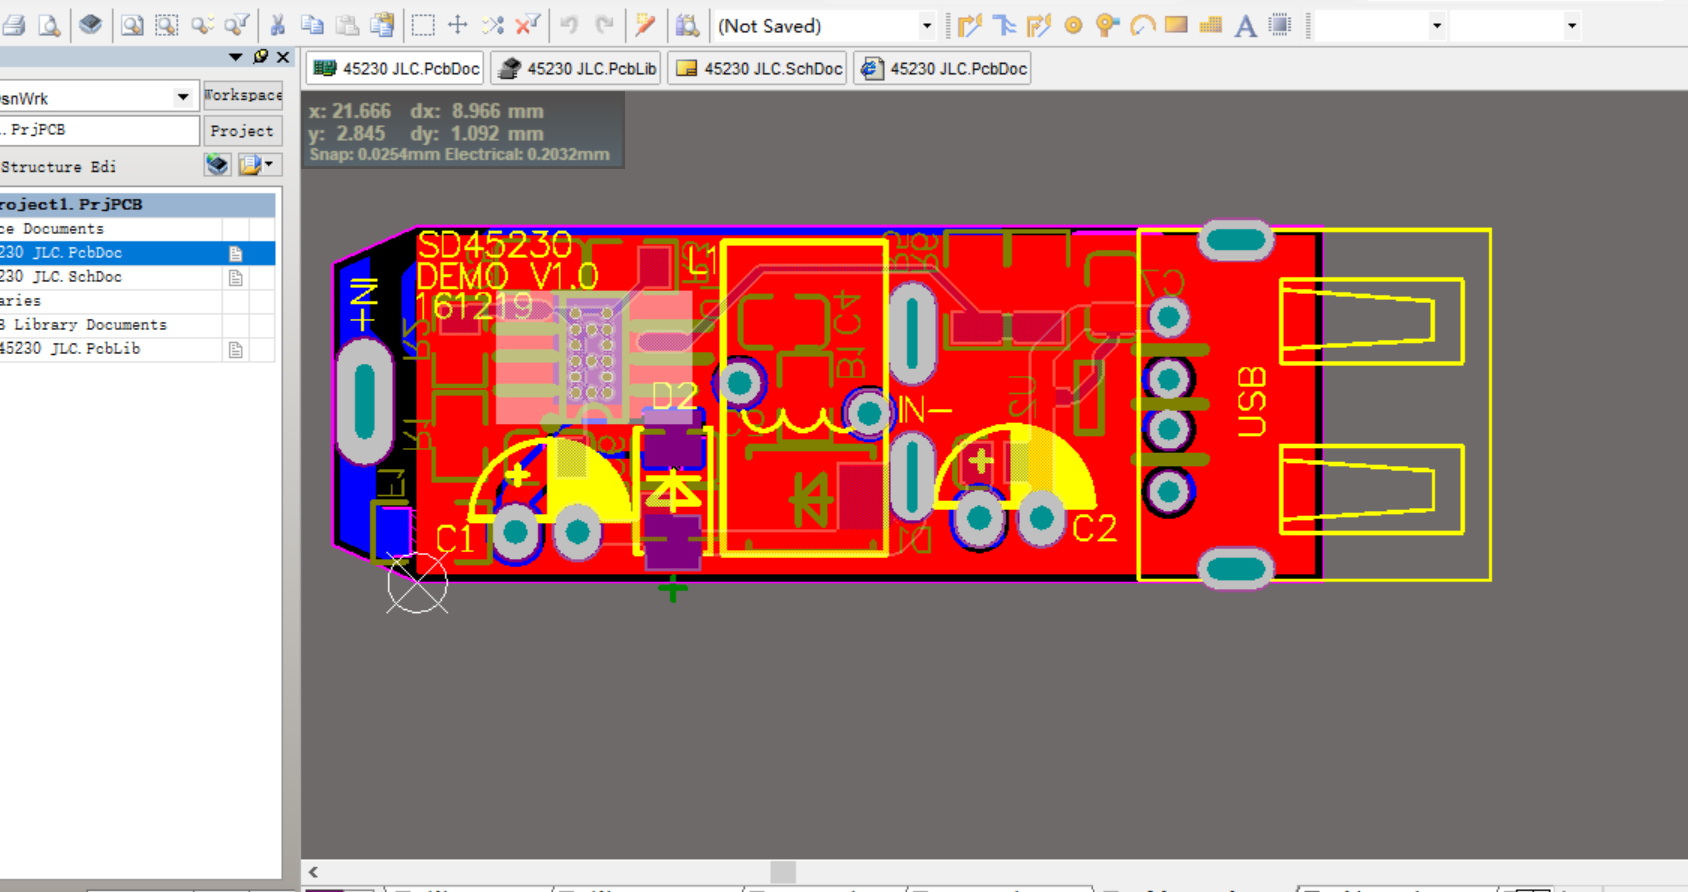Select objects inside area tool

pyautogui.click(x=423, y=25)
